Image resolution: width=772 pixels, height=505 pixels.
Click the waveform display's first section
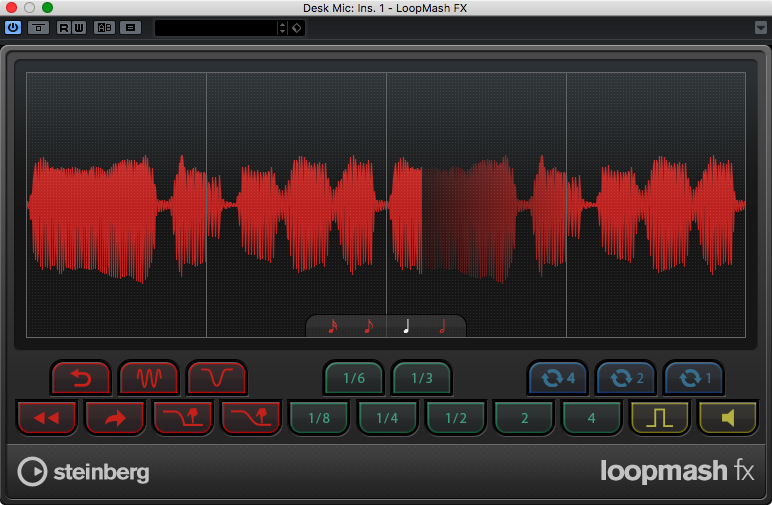pyautogui.click(x=116, y=205)
